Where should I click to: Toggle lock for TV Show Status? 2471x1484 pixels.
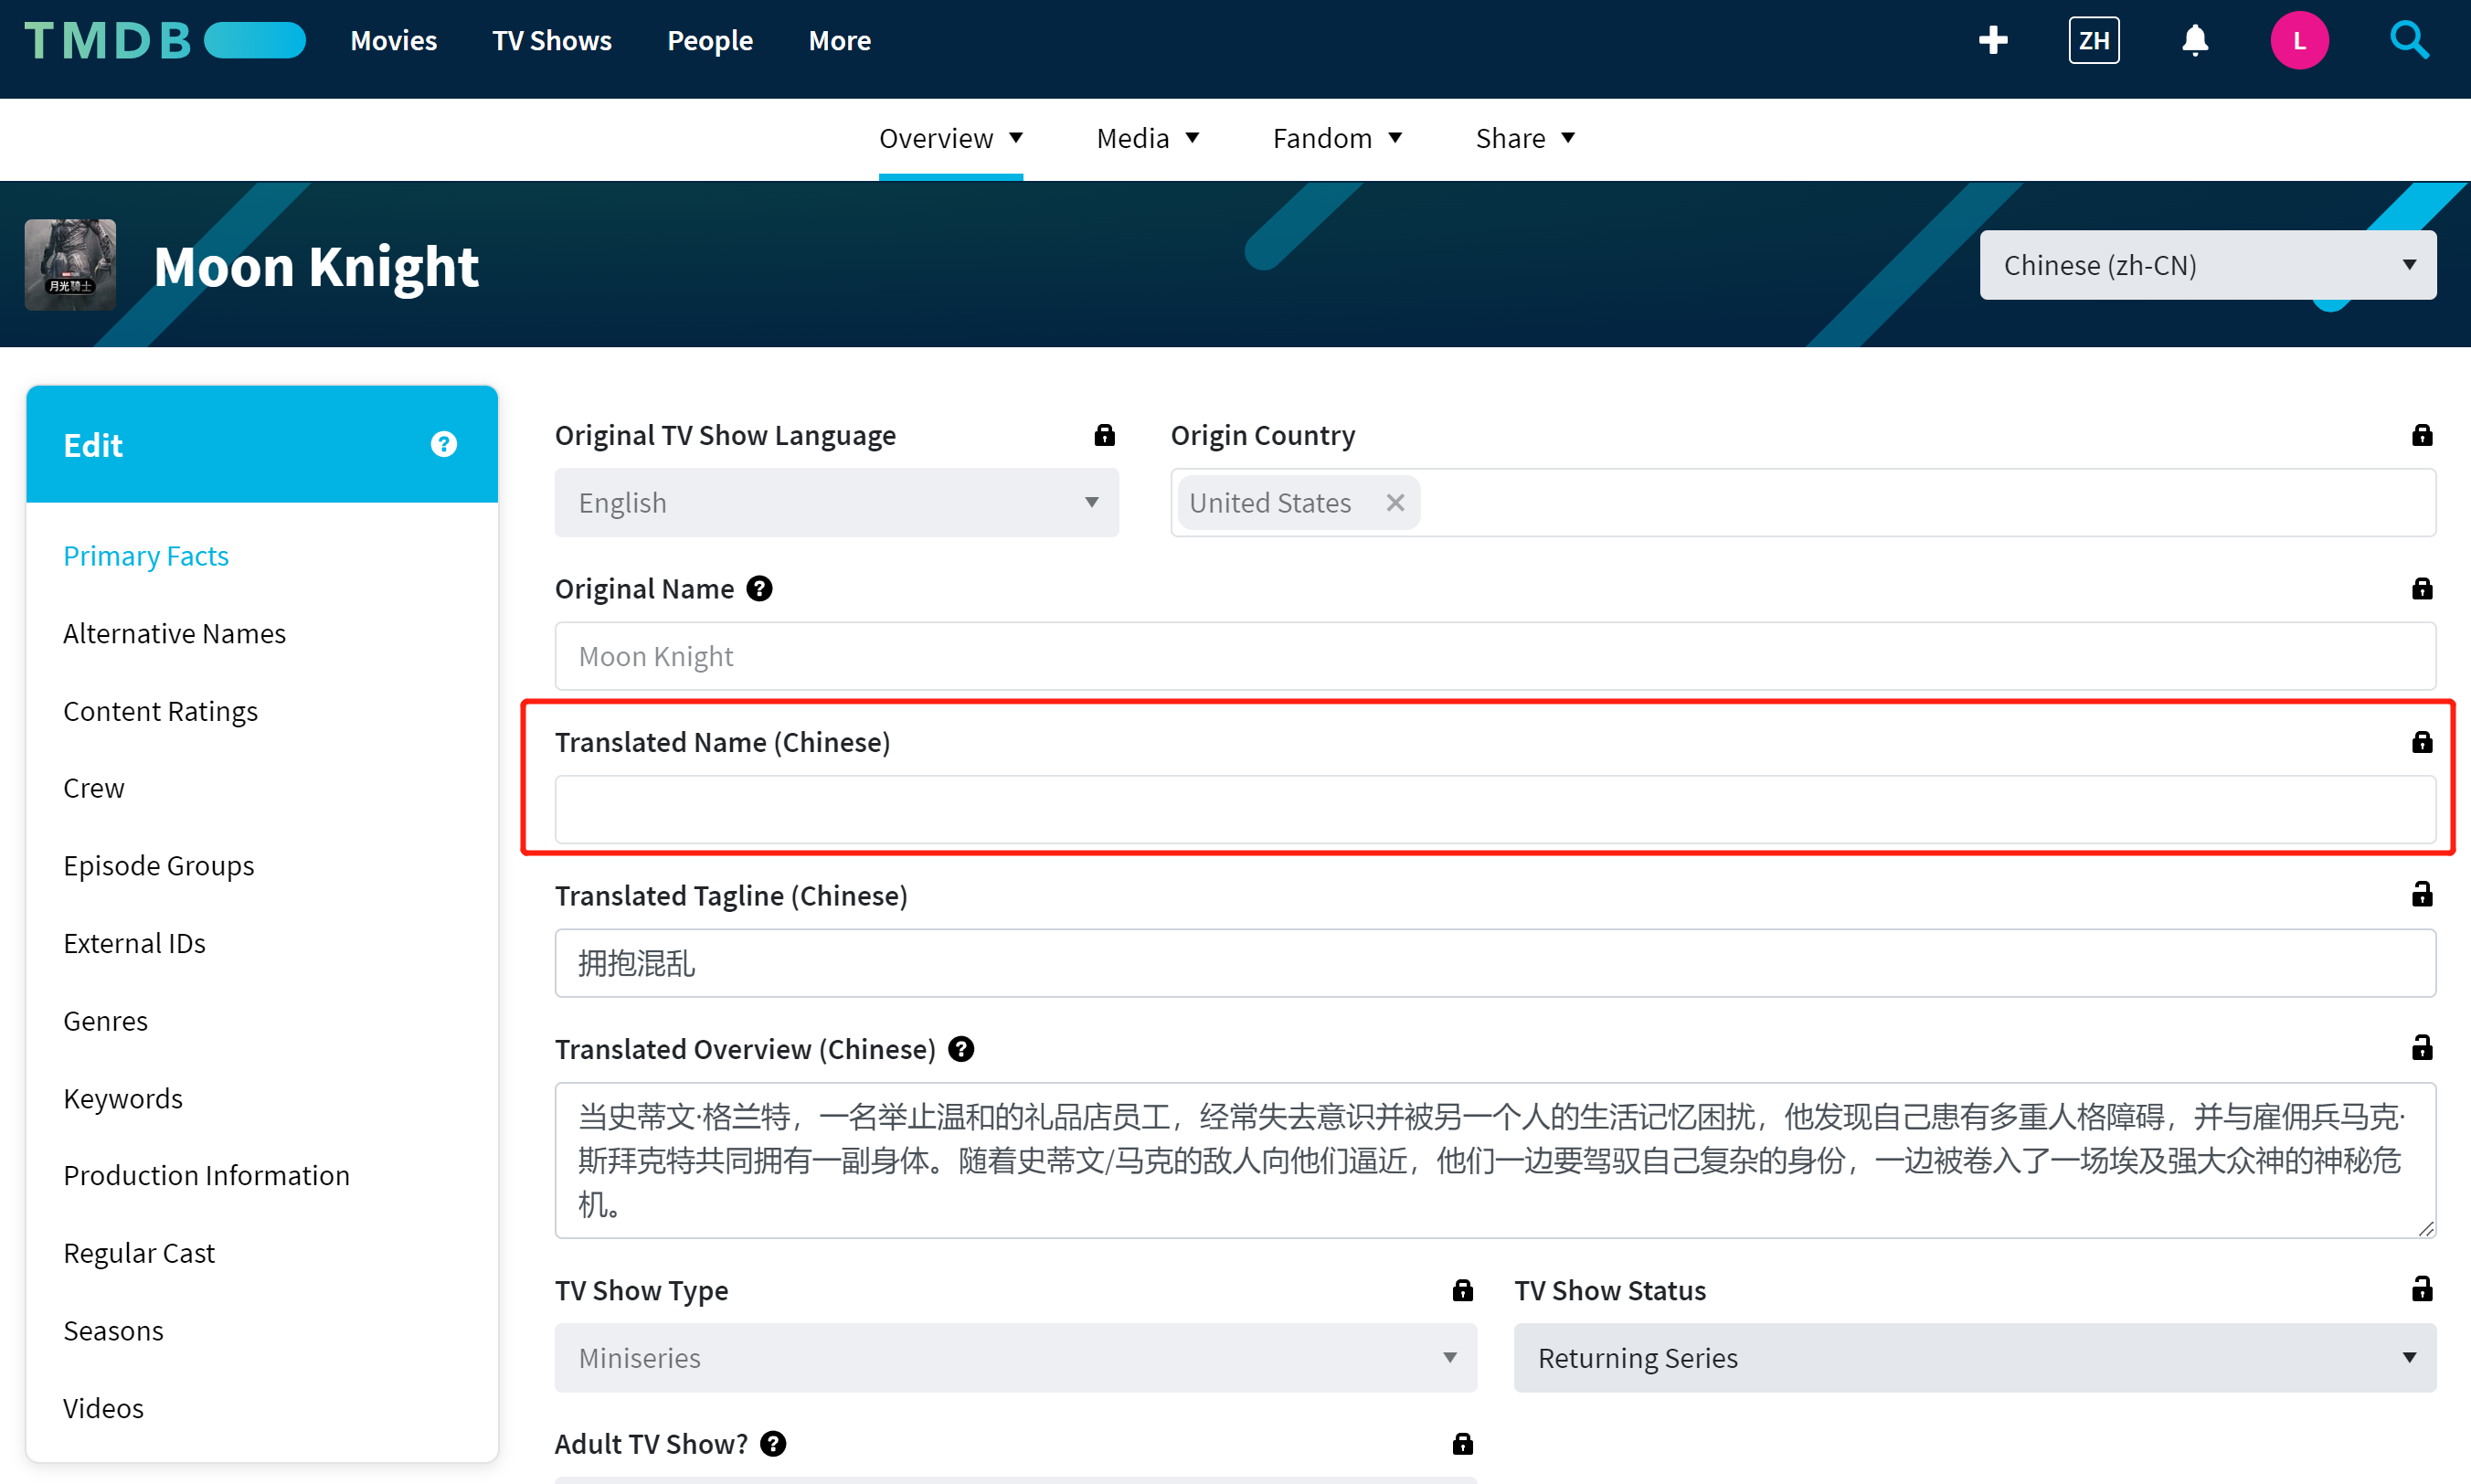tap(2421, 1290)
